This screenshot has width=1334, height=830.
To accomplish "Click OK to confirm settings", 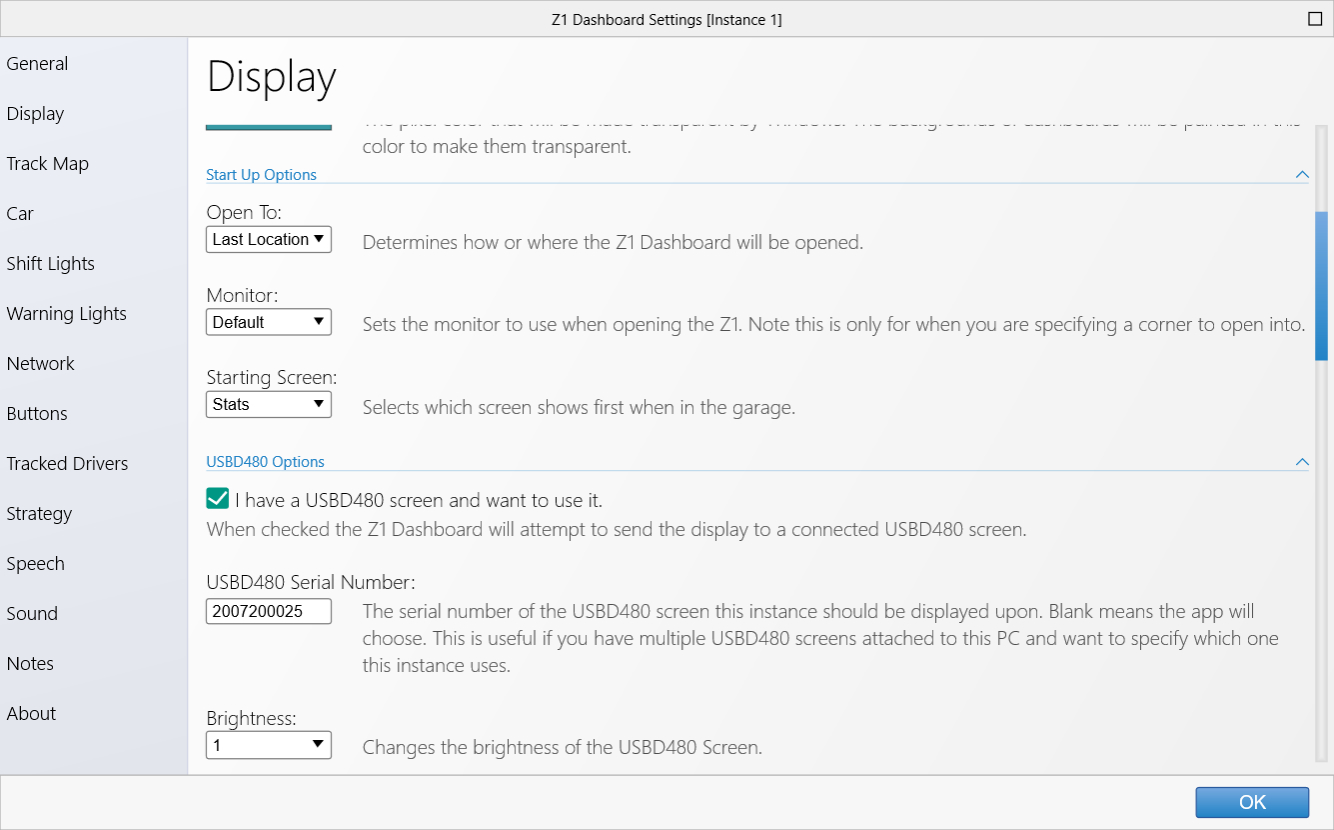I will tap(1252, 802).
